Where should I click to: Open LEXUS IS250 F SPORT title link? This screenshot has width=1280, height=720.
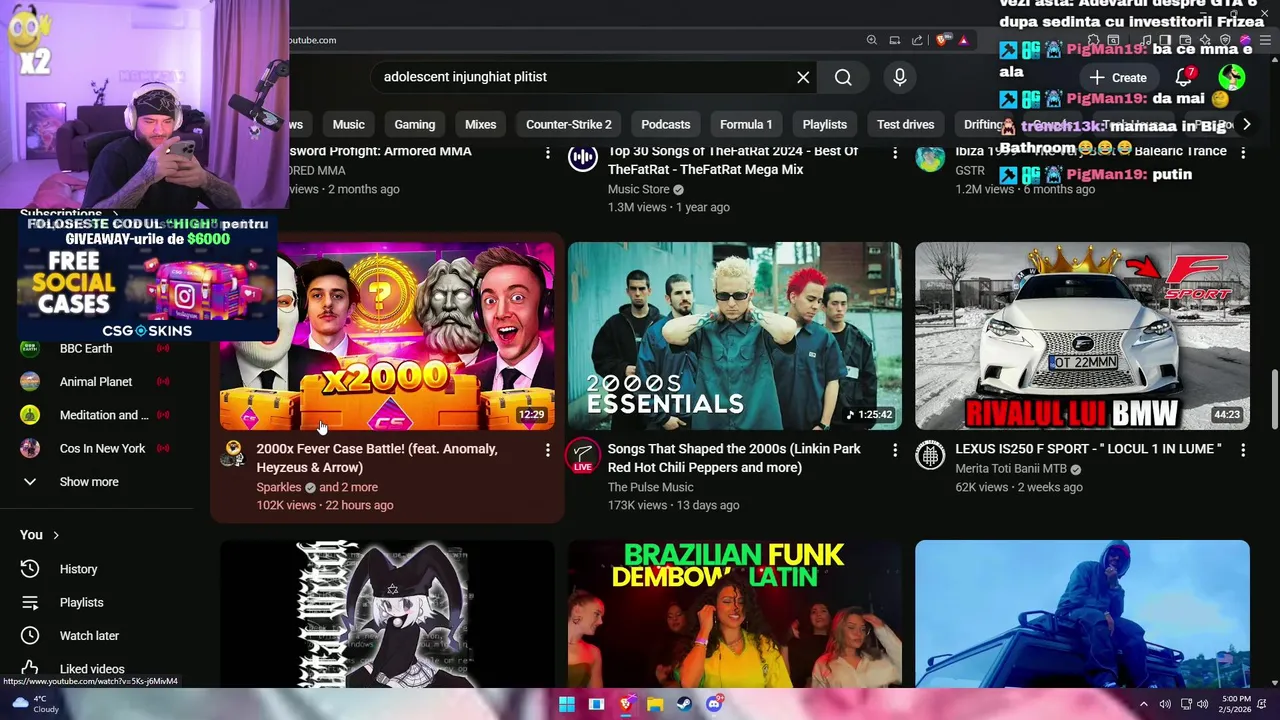coord(1088,449)
